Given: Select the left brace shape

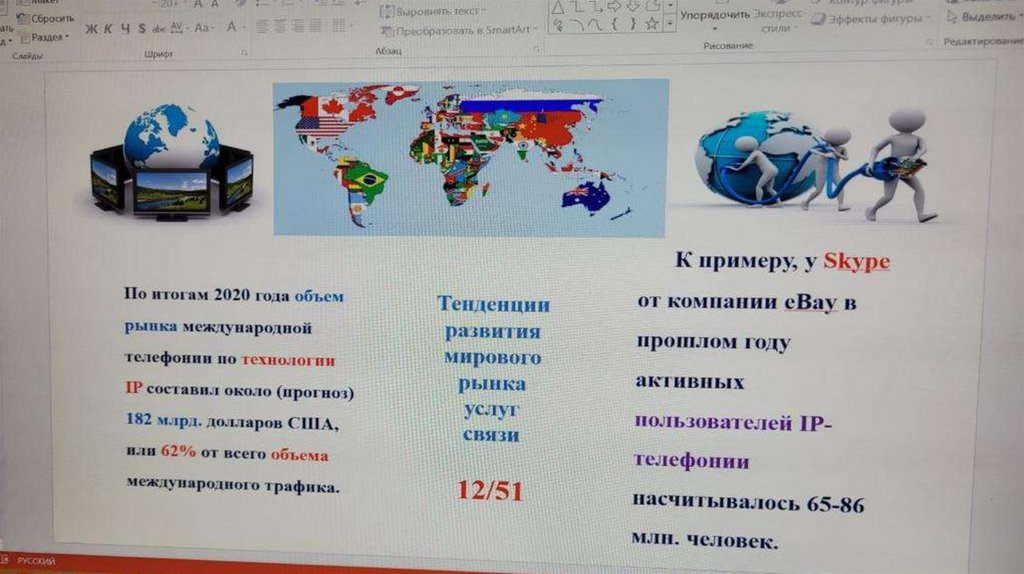Looking at the screenshot, I should (x=615, y=25).
